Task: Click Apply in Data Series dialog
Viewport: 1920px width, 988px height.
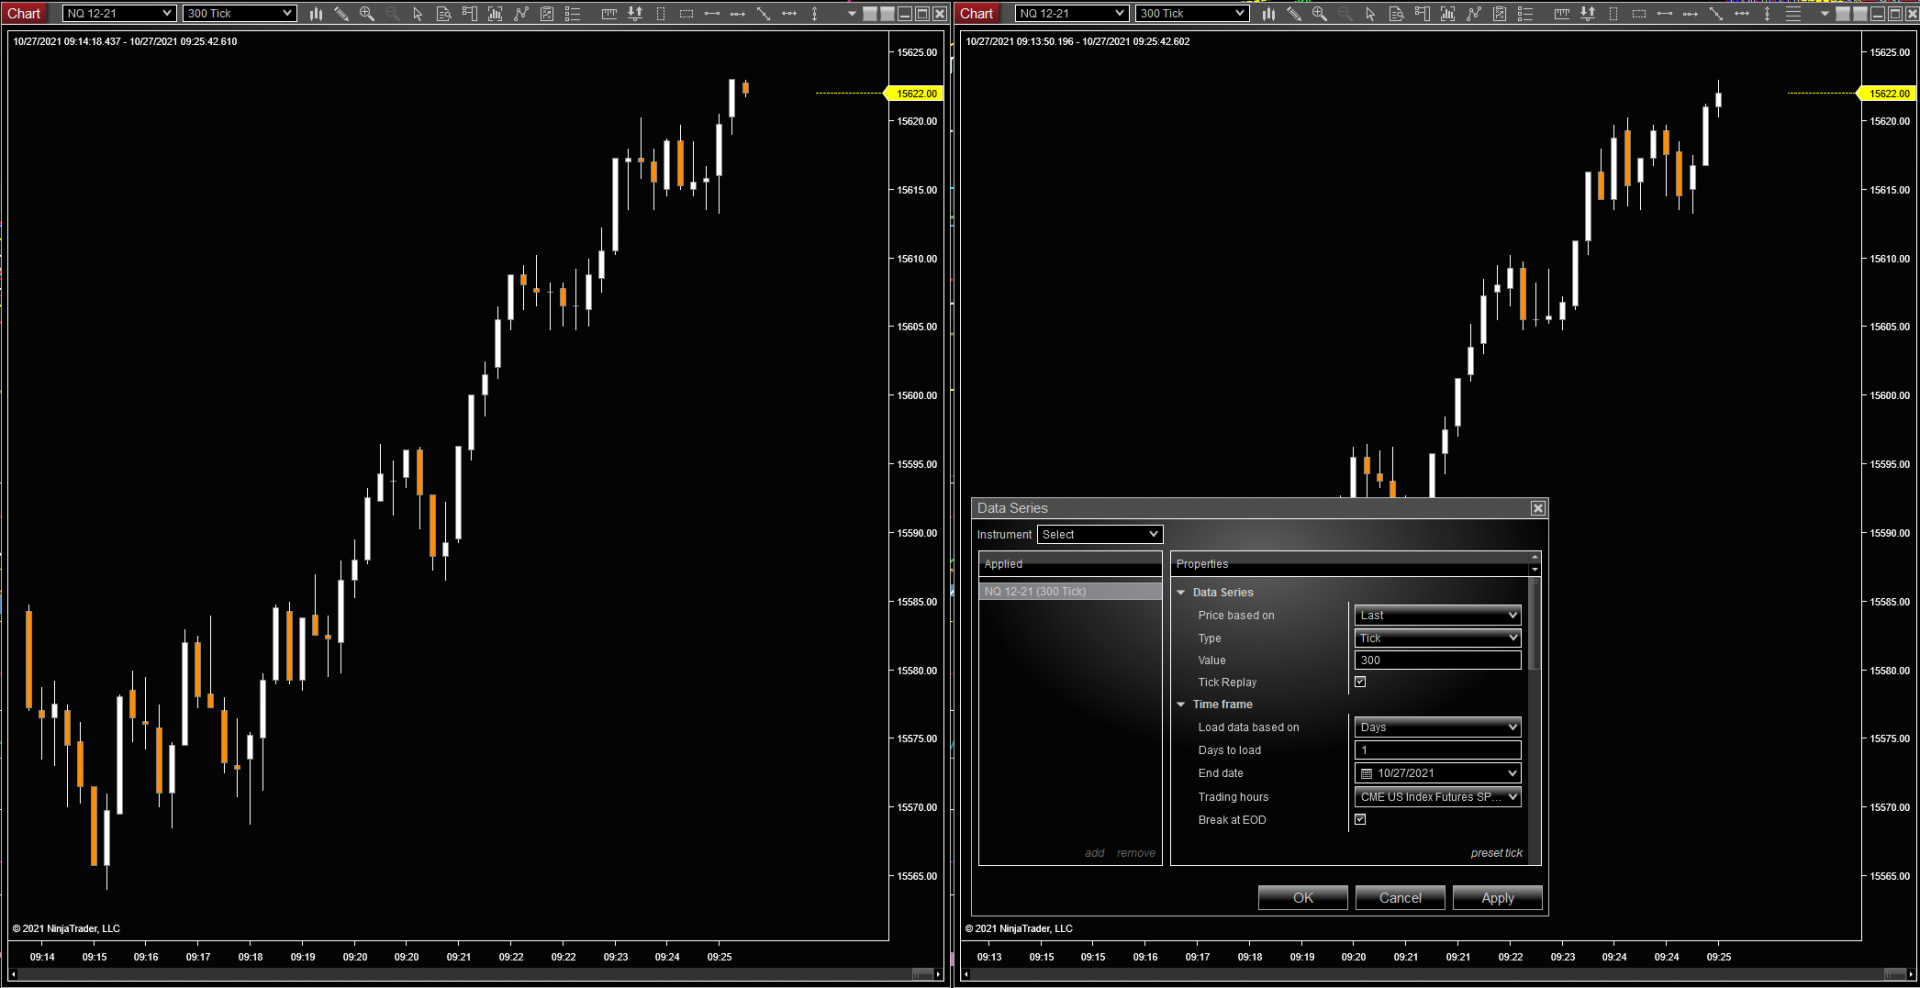Action: tap(1497, 898)
